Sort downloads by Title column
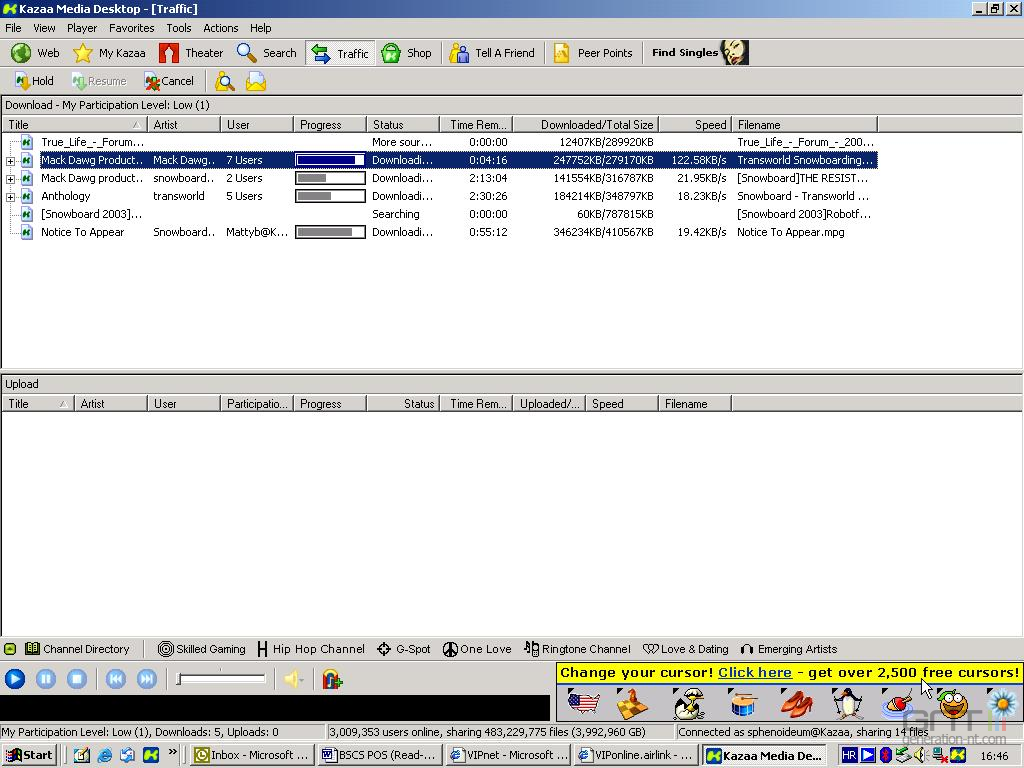1024x768 pixels. pos(74,125)
